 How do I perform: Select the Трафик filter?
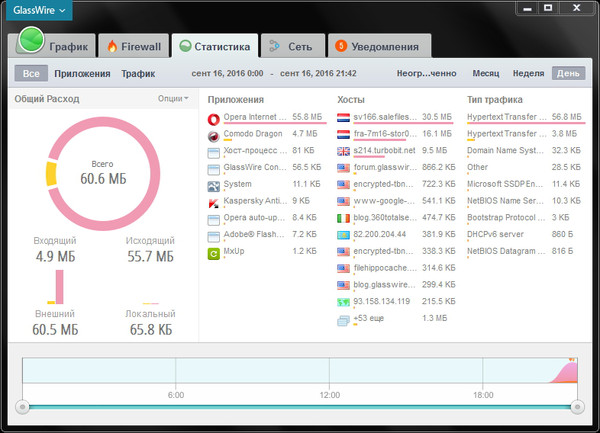click(138, 73)
